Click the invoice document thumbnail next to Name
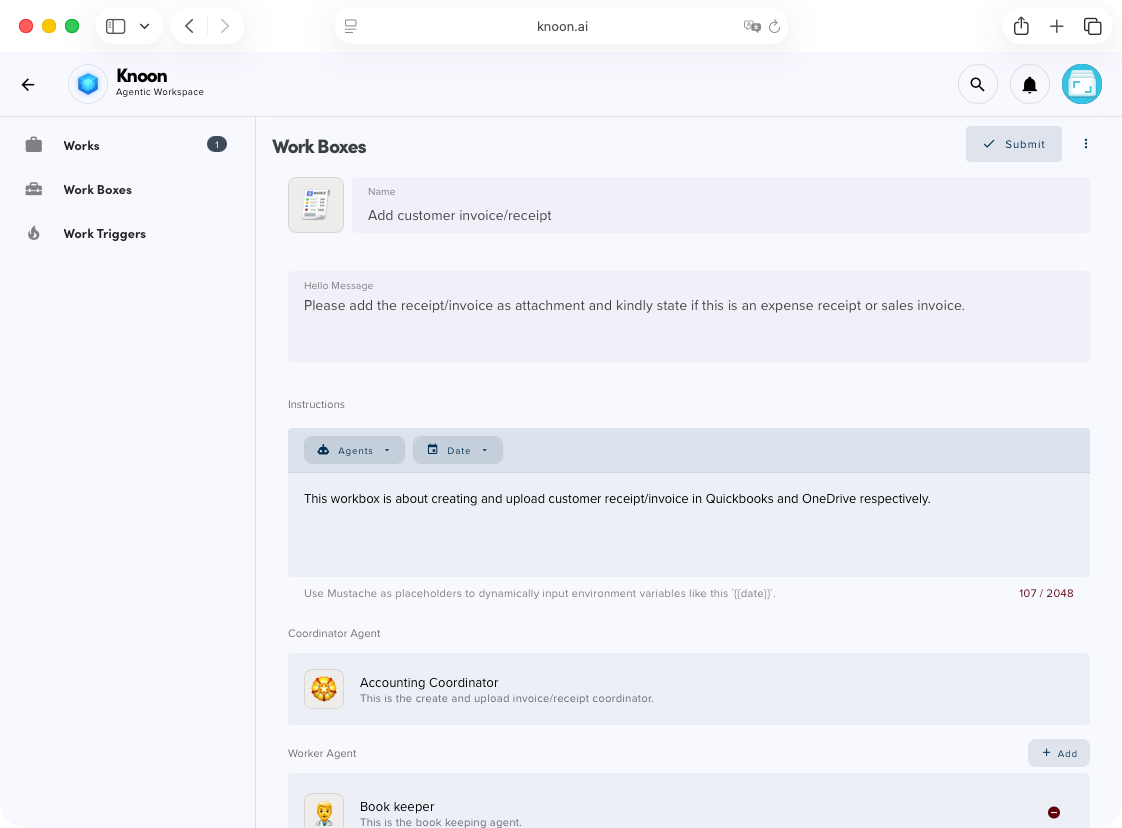This screenshot has width=1122, height=828. pos(315,204)
